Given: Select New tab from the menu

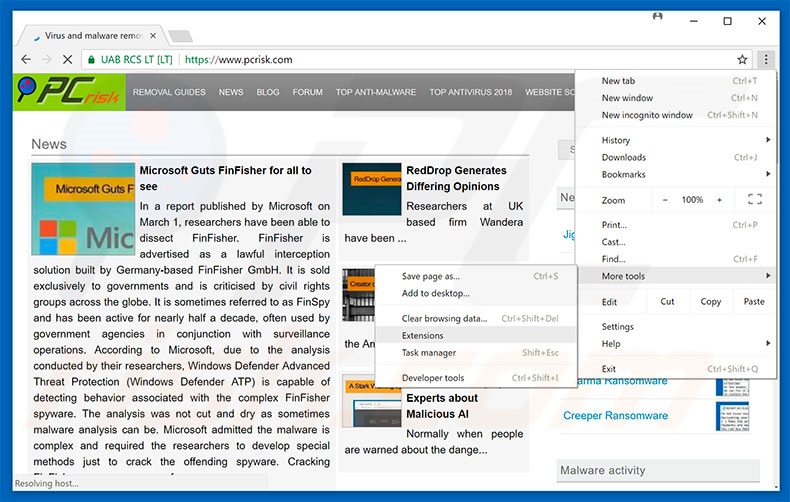Looking at the screenshot, I should (676, 81).
